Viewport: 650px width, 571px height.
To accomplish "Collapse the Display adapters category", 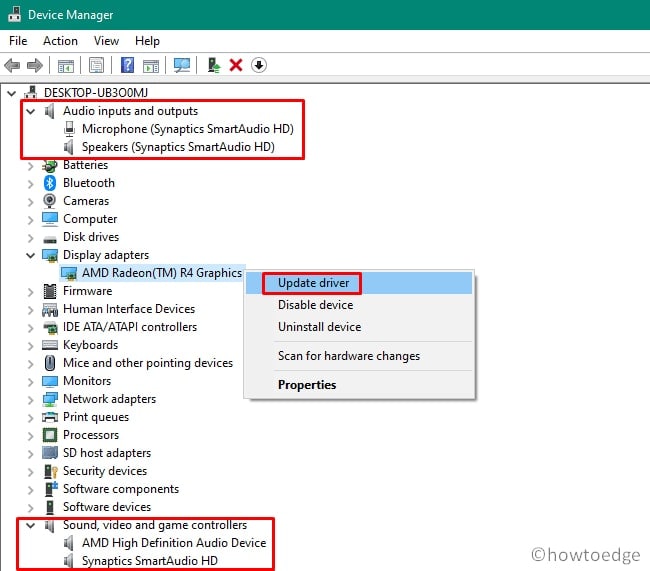I will 30,255.
